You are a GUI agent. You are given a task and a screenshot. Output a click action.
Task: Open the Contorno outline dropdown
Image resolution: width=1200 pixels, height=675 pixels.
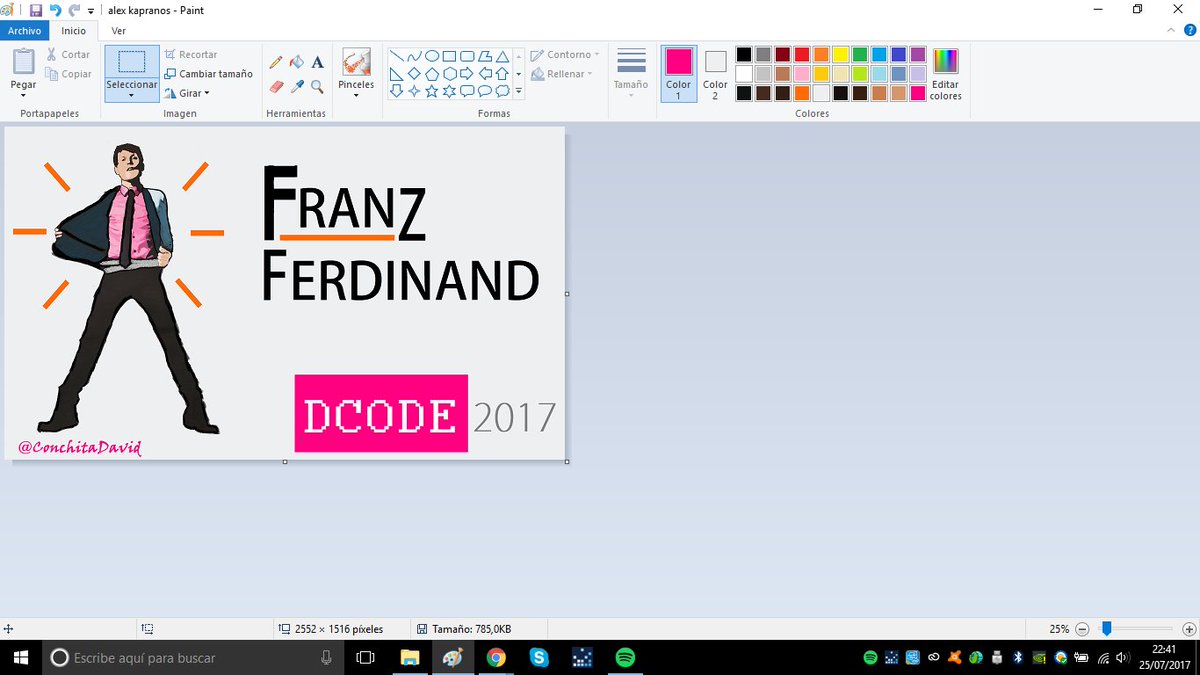pyautogui.click(x=565, y=55)
